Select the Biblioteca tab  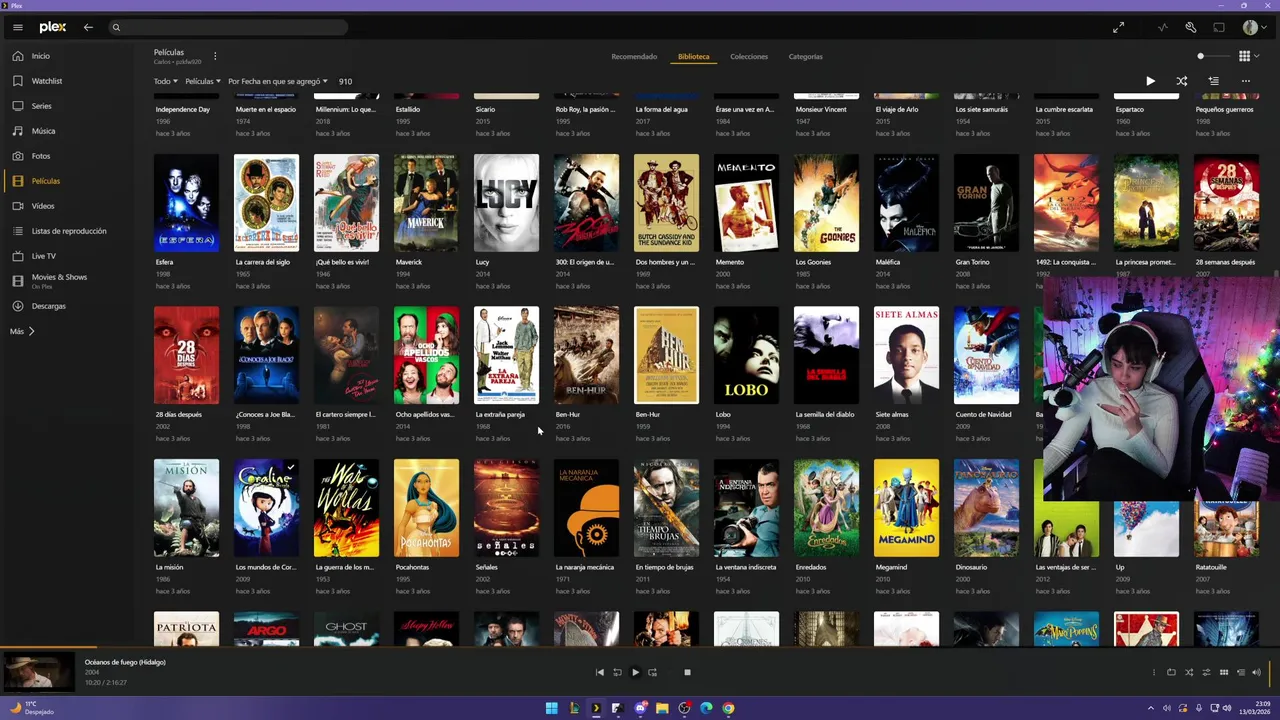tap(693, 57)
